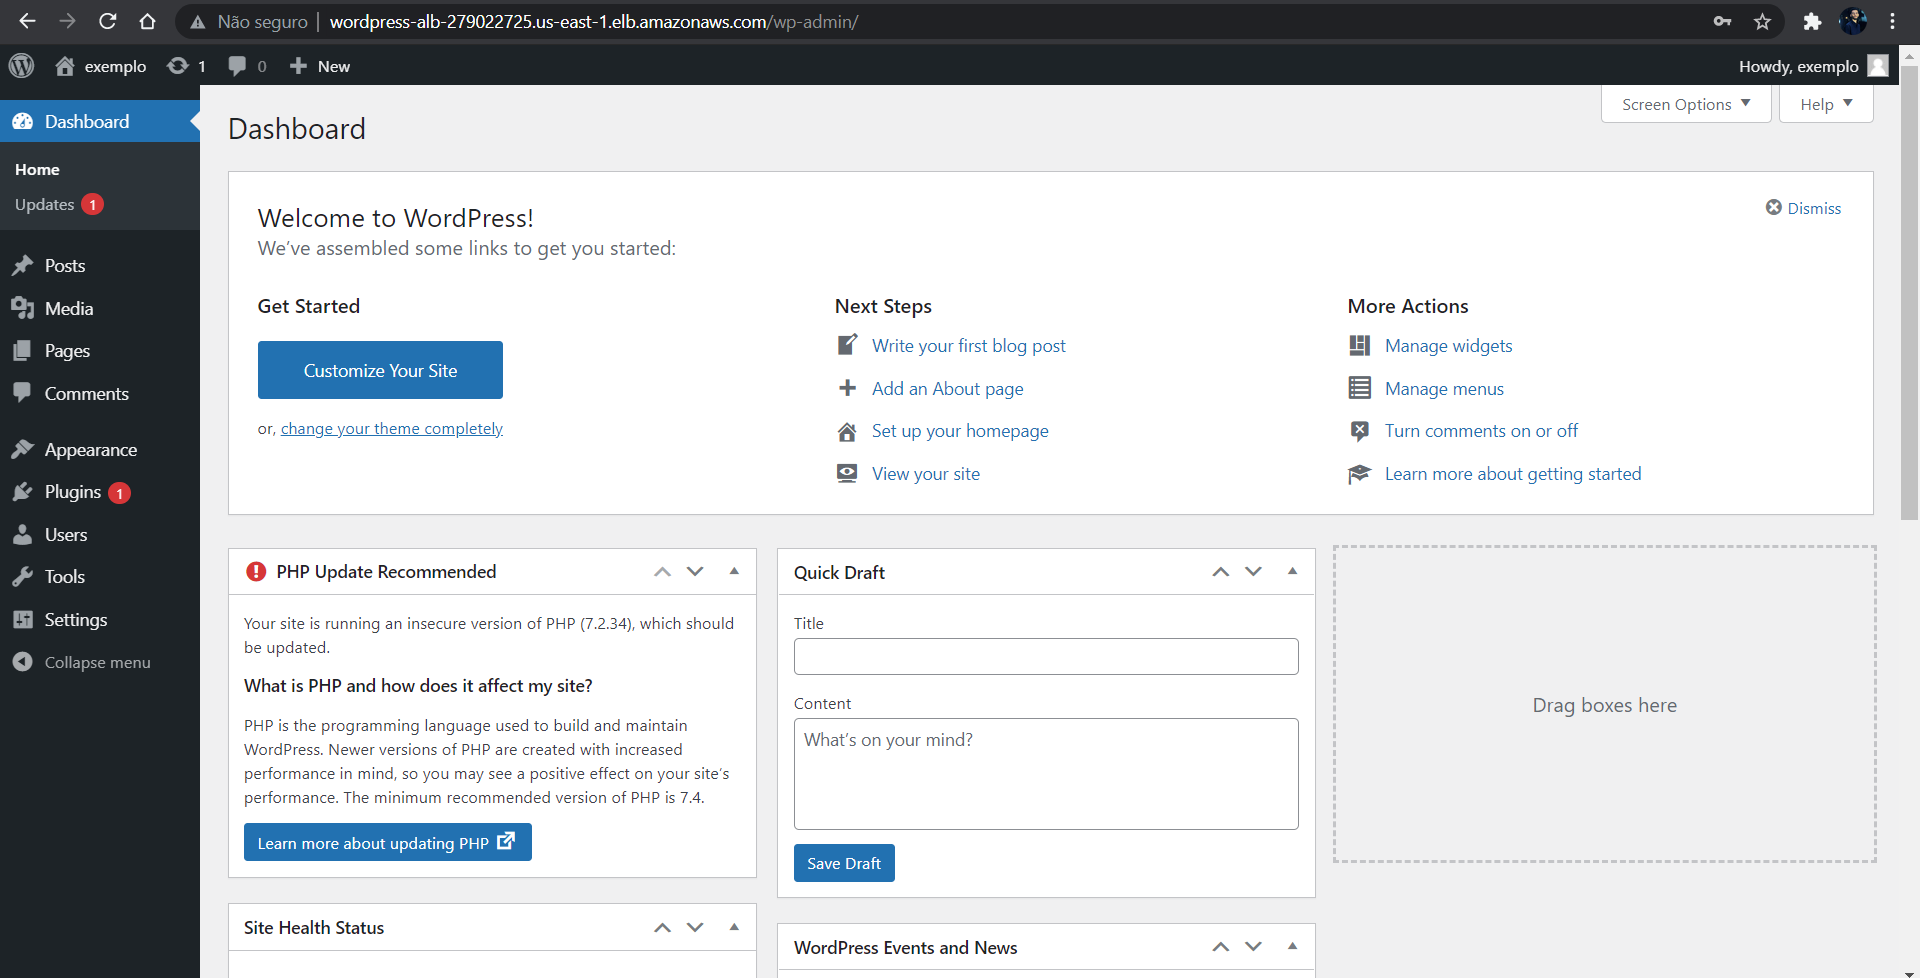
Task: Click Learn more about getting started
Action: [1513, 474]
